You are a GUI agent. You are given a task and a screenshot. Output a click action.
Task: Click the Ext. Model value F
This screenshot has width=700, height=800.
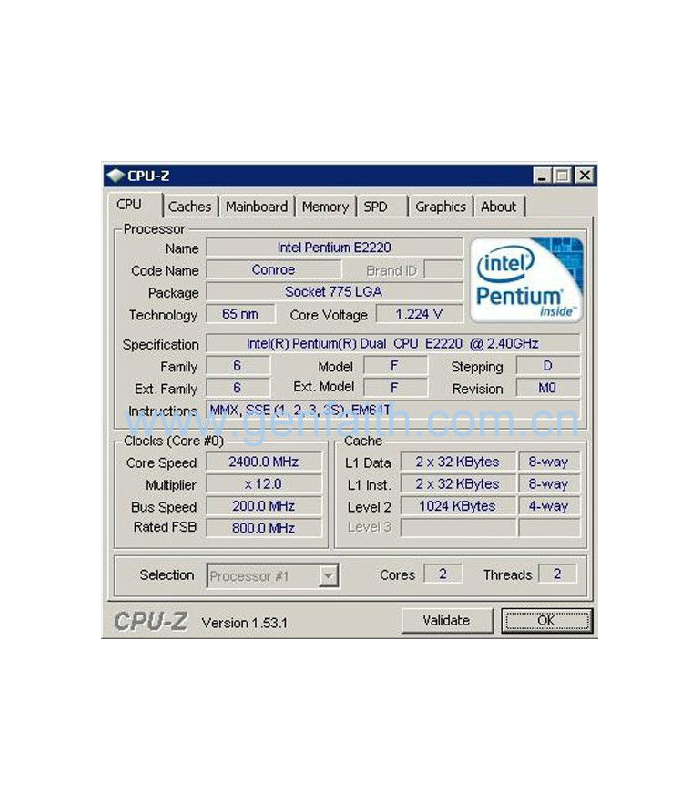(x=395, y=388)
